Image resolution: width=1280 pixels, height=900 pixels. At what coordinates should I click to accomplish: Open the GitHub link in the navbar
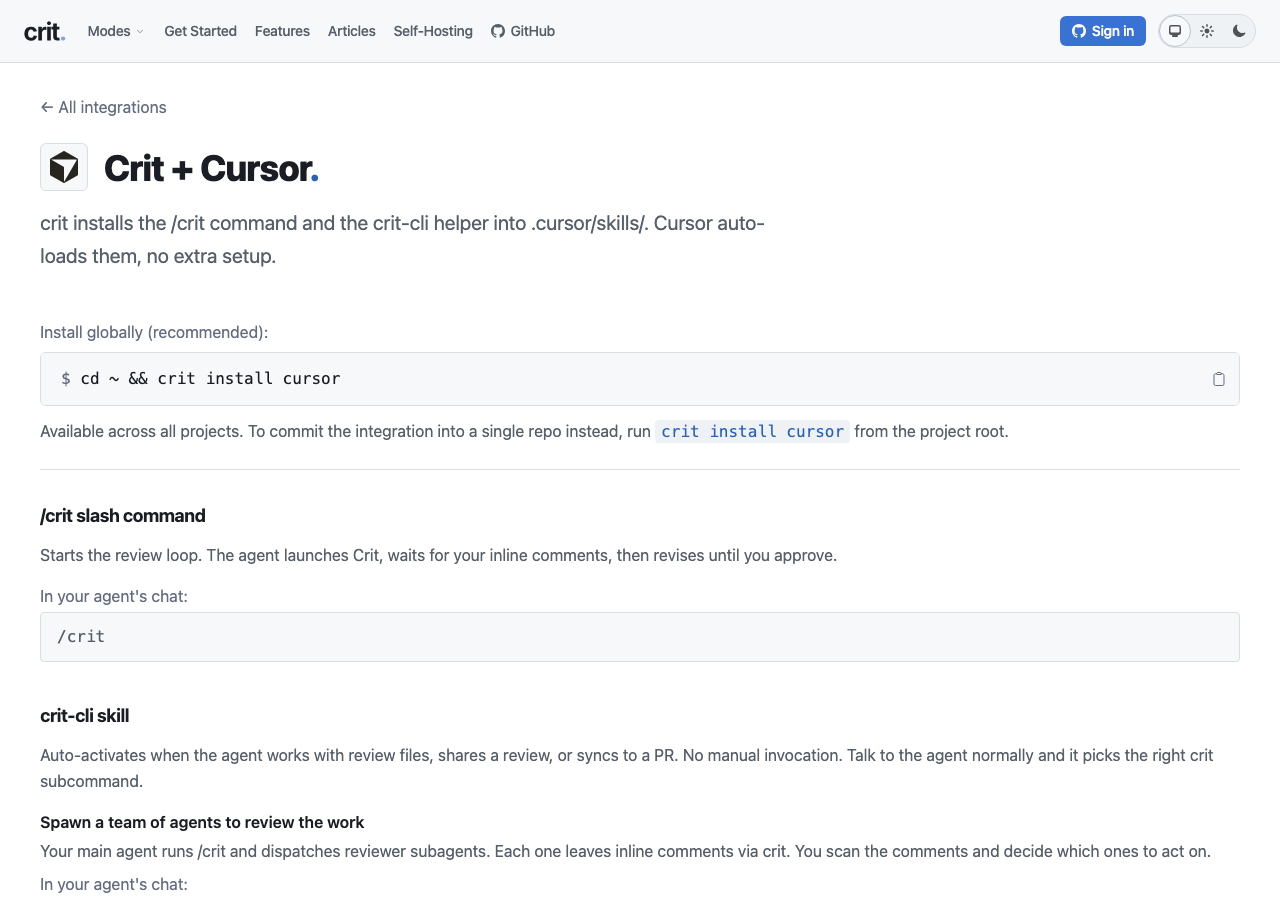(x=523, y=31)
